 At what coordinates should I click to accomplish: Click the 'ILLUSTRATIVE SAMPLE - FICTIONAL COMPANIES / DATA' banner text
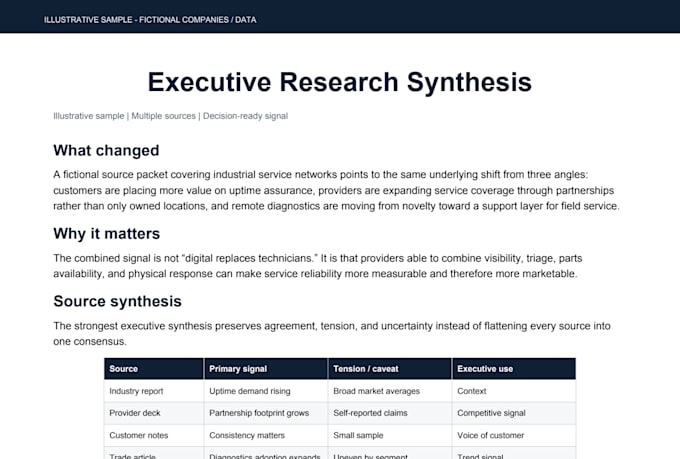(150, 20)
